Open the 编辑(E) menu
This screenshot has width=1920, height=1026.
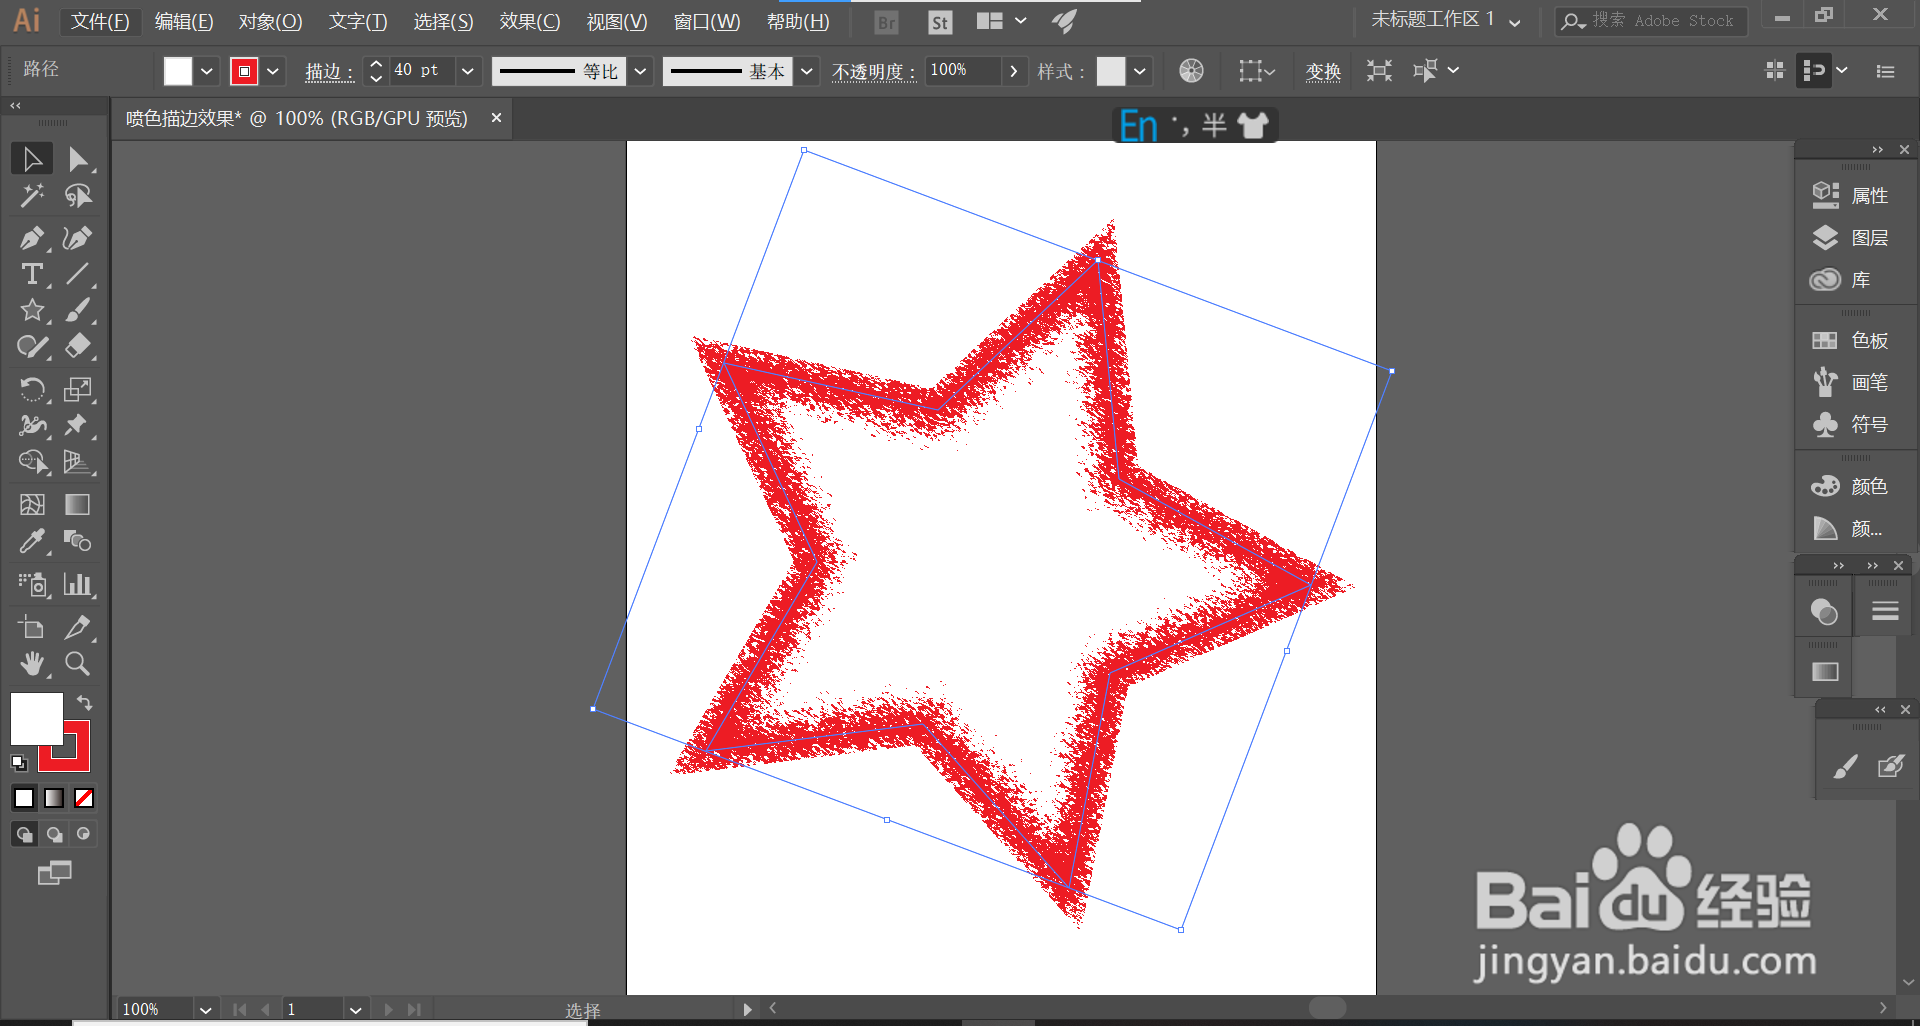pyautogui.click(x=184, y=21)
